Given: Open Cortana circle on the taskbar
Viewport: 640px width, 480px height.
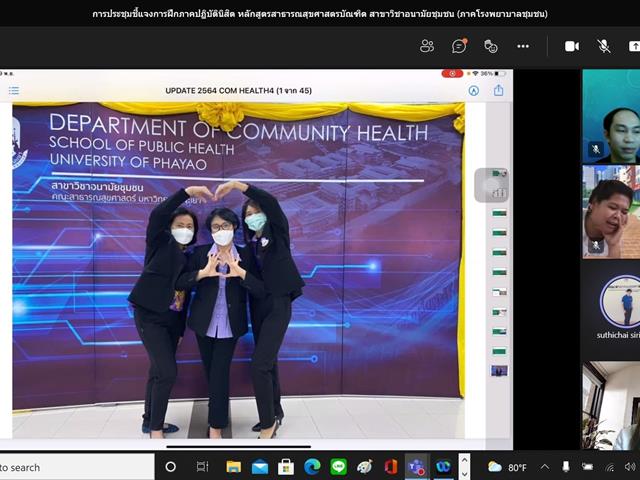Looking at the screenshot, I should pos(171,467).
